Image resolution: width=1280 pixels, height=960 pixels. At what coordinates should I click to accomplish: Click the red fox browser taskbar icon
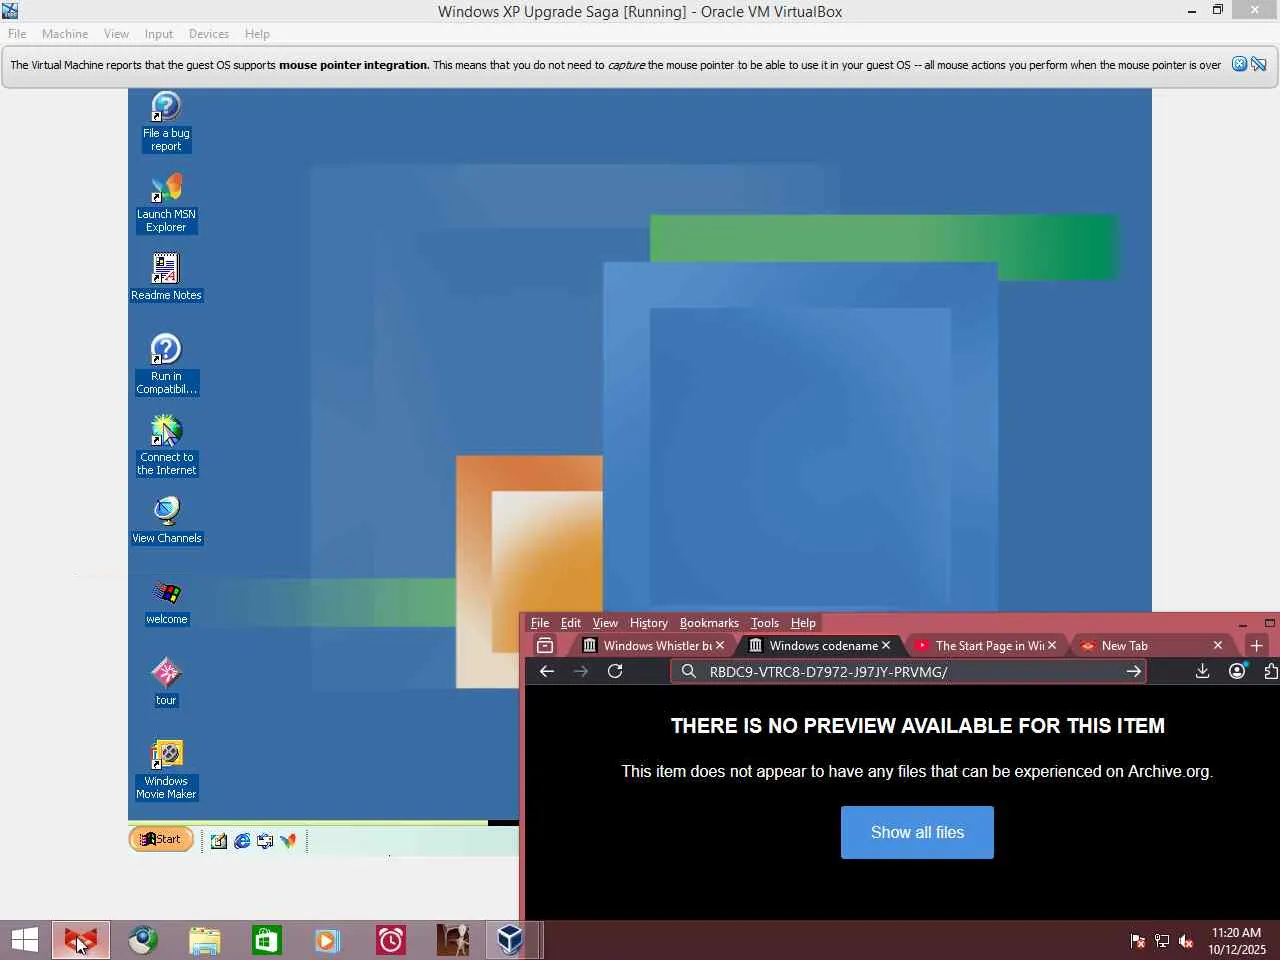tap(80, 940)
